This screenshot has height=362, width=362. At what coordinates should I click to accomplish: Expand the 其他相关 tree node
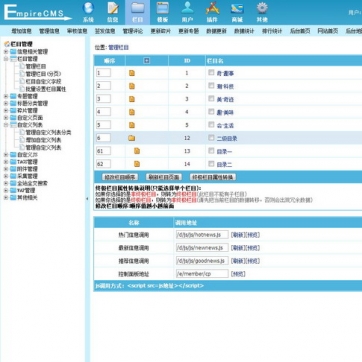tap(6, 198)
